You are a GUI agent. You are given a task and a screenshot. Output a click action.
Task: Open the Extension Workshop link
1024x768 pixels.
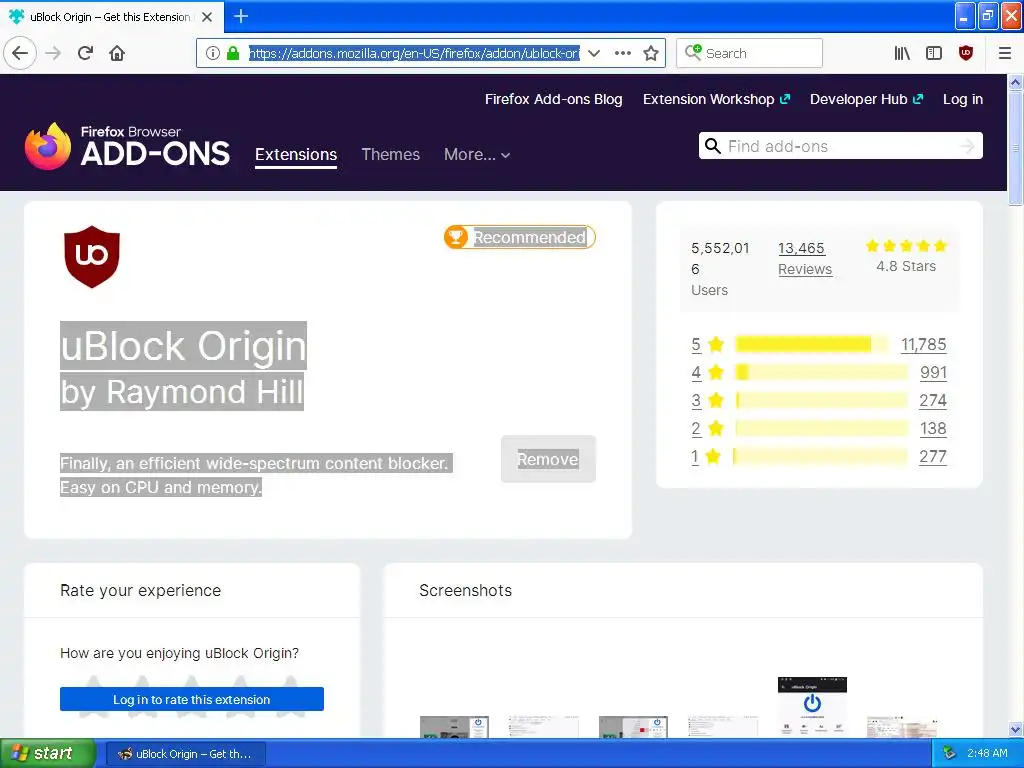pos(716,99)
